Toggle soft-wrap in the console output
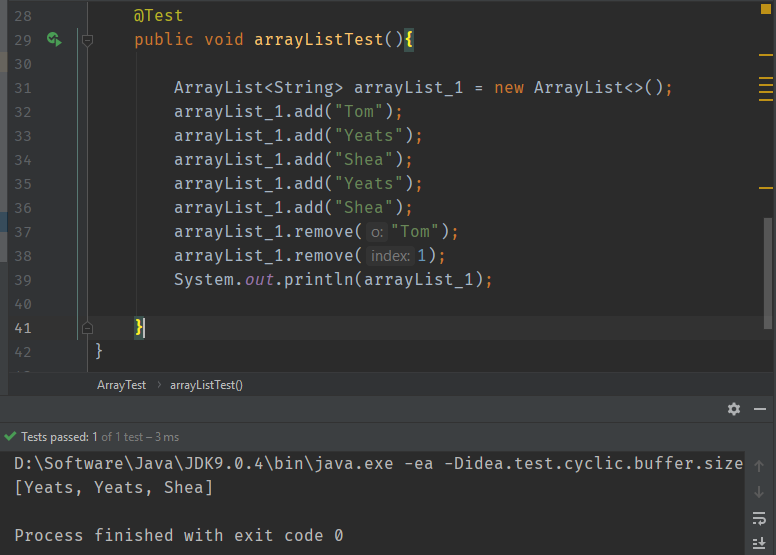 pyautogui.click(x=759, y=518)
